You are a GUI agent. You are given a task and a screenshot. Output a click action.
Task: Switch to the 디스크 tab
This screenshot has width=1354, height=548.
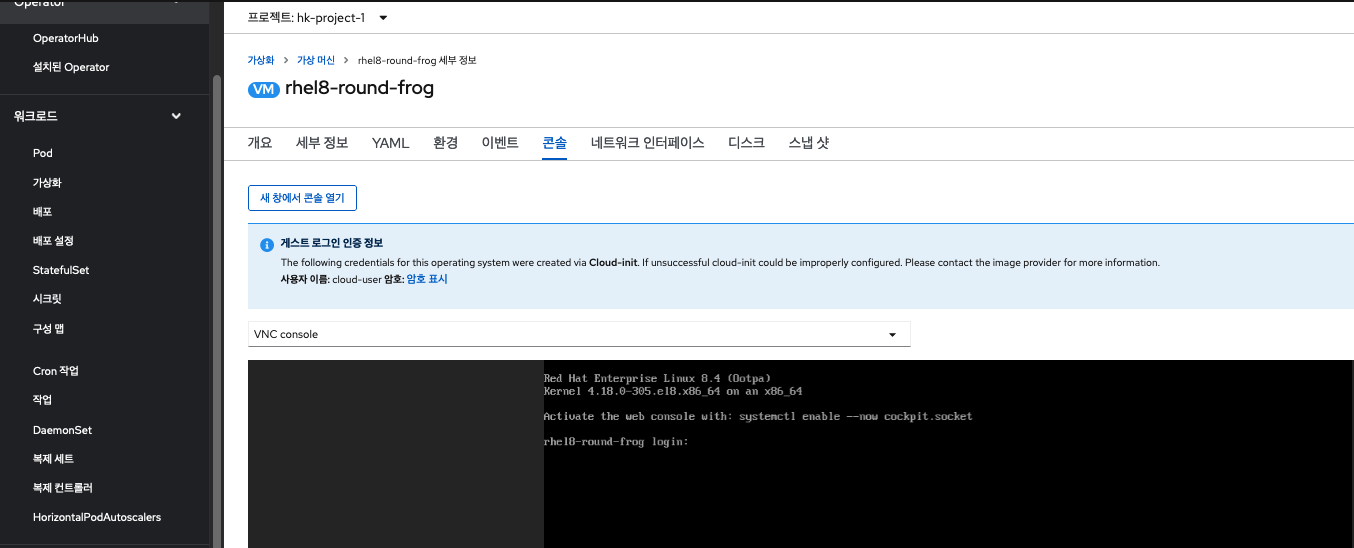[x=746, y=143]
